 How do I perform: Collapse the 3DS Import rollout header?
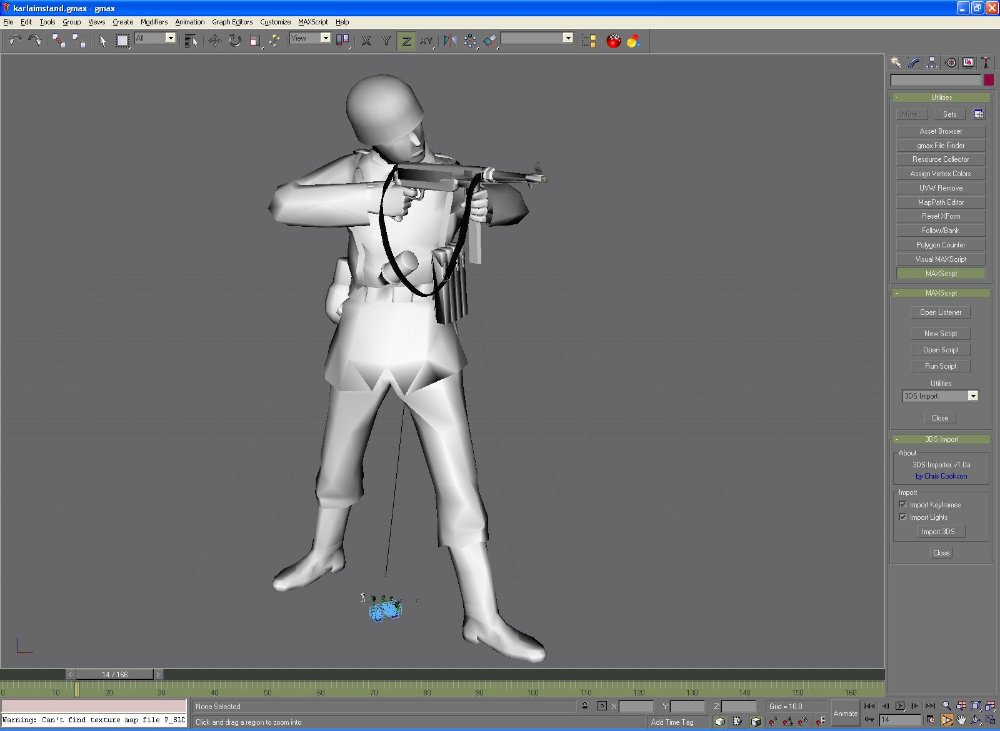pyautogui.click(x=940, y=439)
